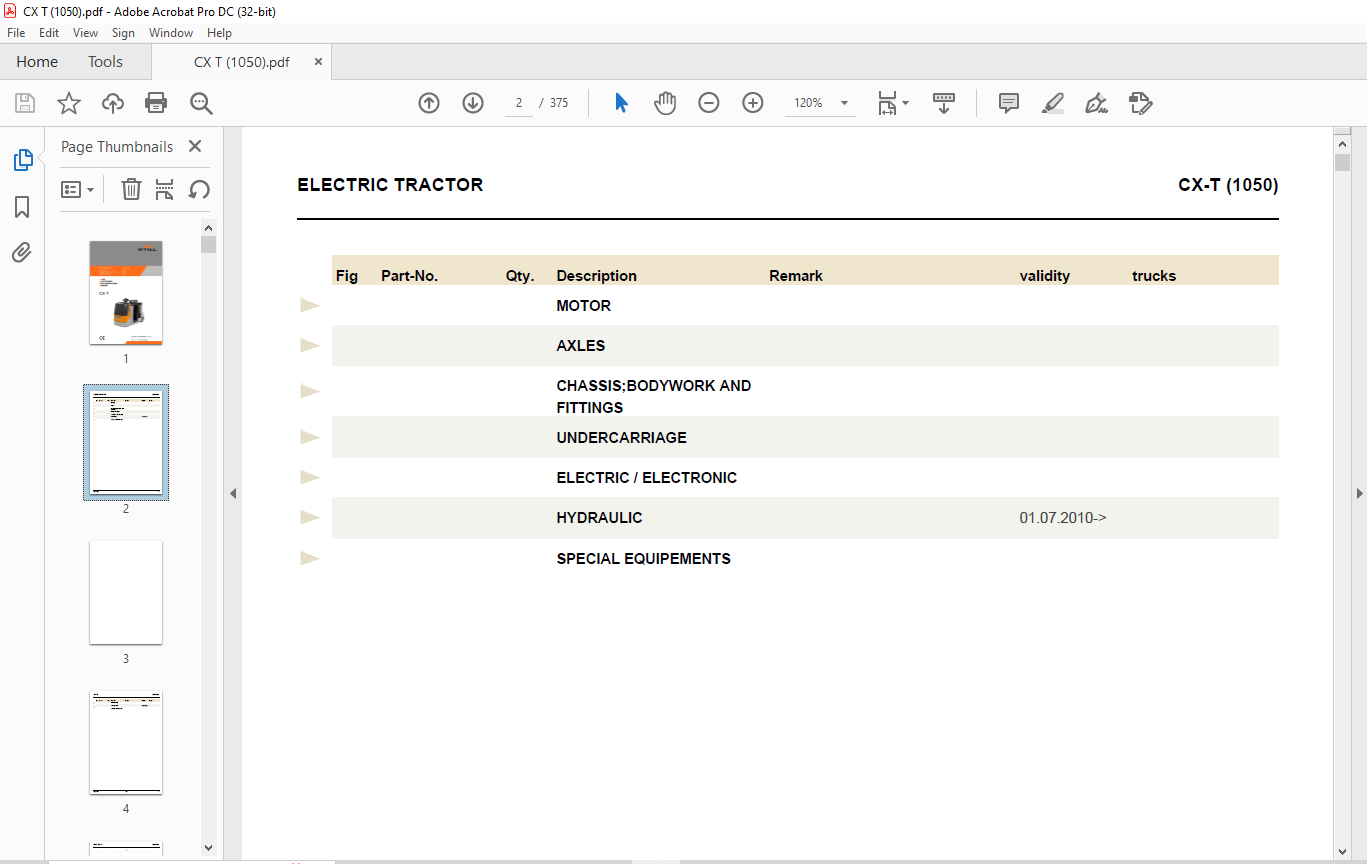The width and height of the screenshot is (1367, 864).
Task: Click the thumbnails panel scroll down arrow
Action: [x=208, y=847]
